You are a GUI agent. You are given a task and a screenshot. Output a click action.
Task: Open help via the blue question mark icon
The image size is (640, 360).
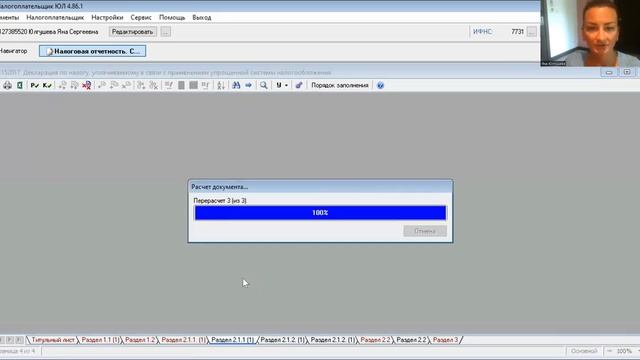click(380, 85)
